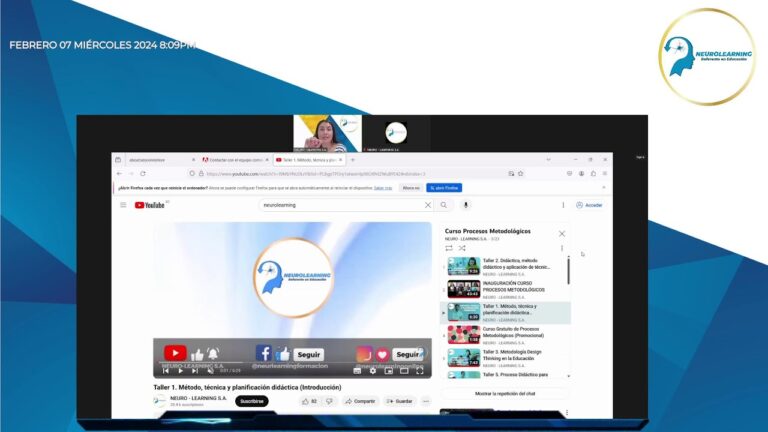Open Firefox list all tabs chevron
Viewport: 768px width, 432px height.
click(549, 160)
